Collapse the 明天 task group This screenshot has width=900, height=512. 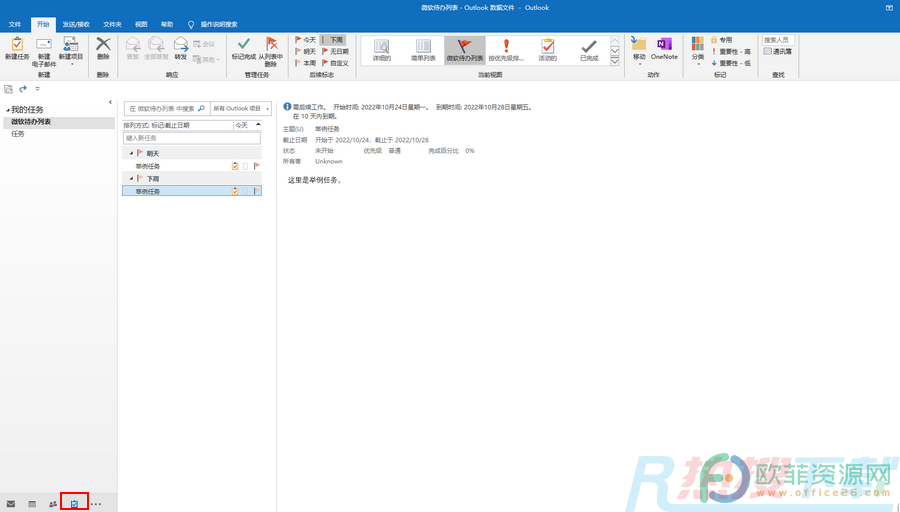(131, 153)
